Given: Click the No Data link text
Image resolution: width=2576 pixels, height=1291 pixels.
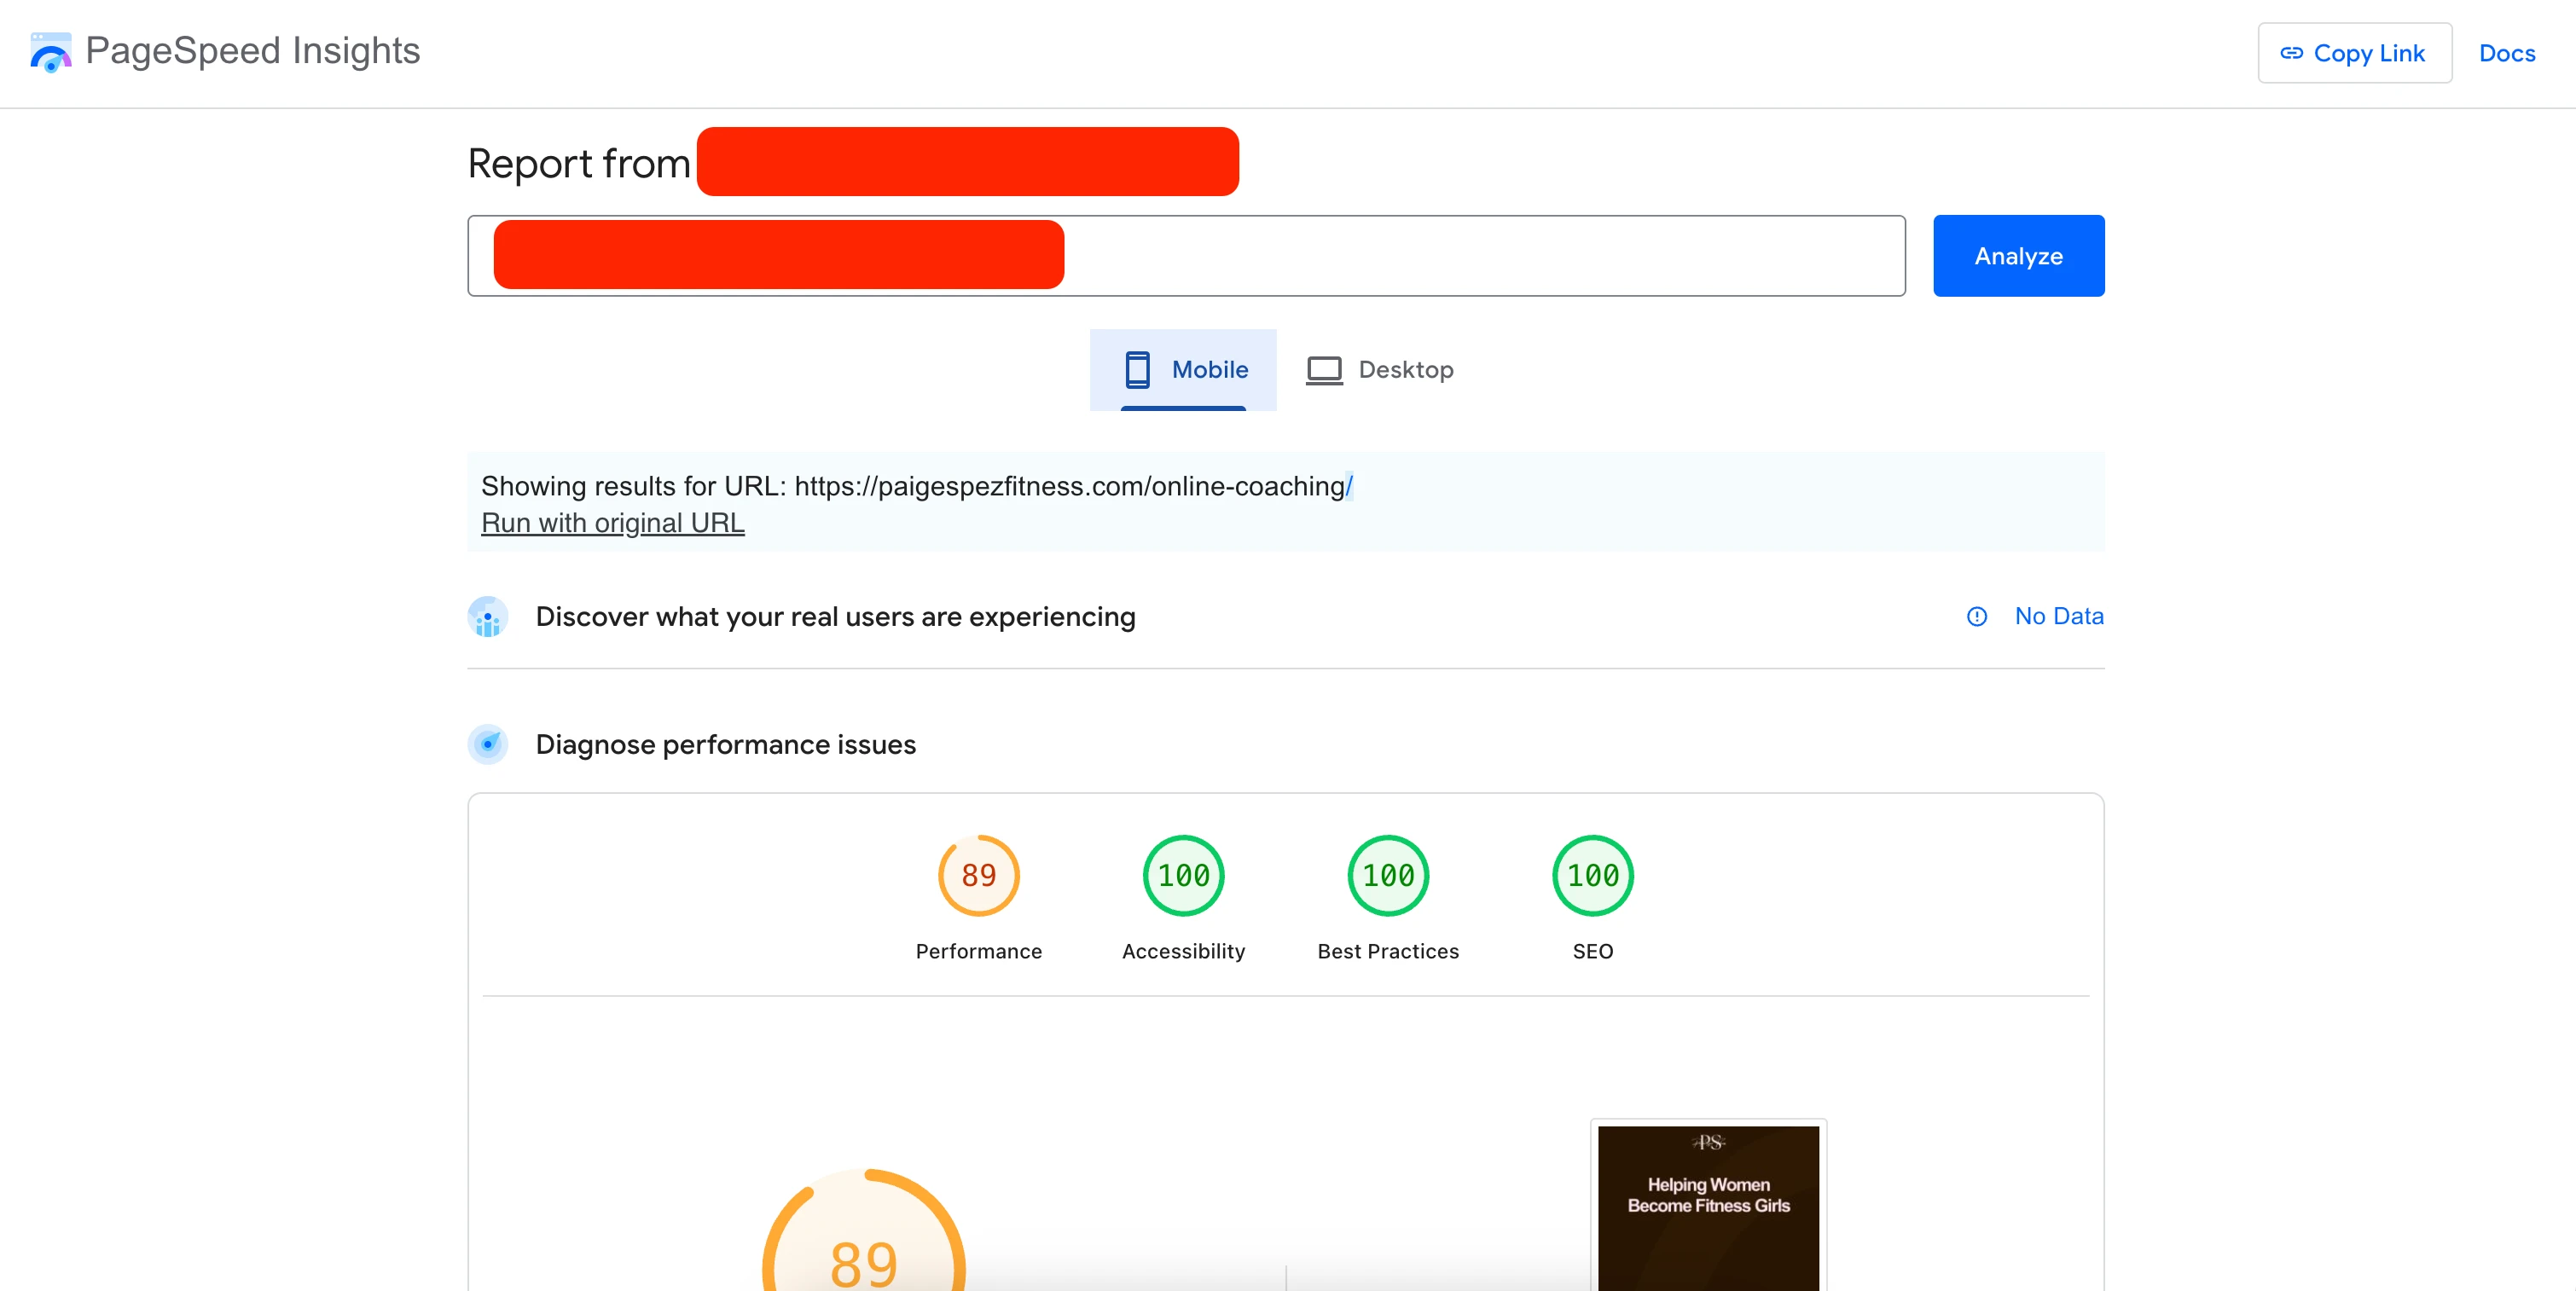Looking at the screenshot, I should 2058,616.
